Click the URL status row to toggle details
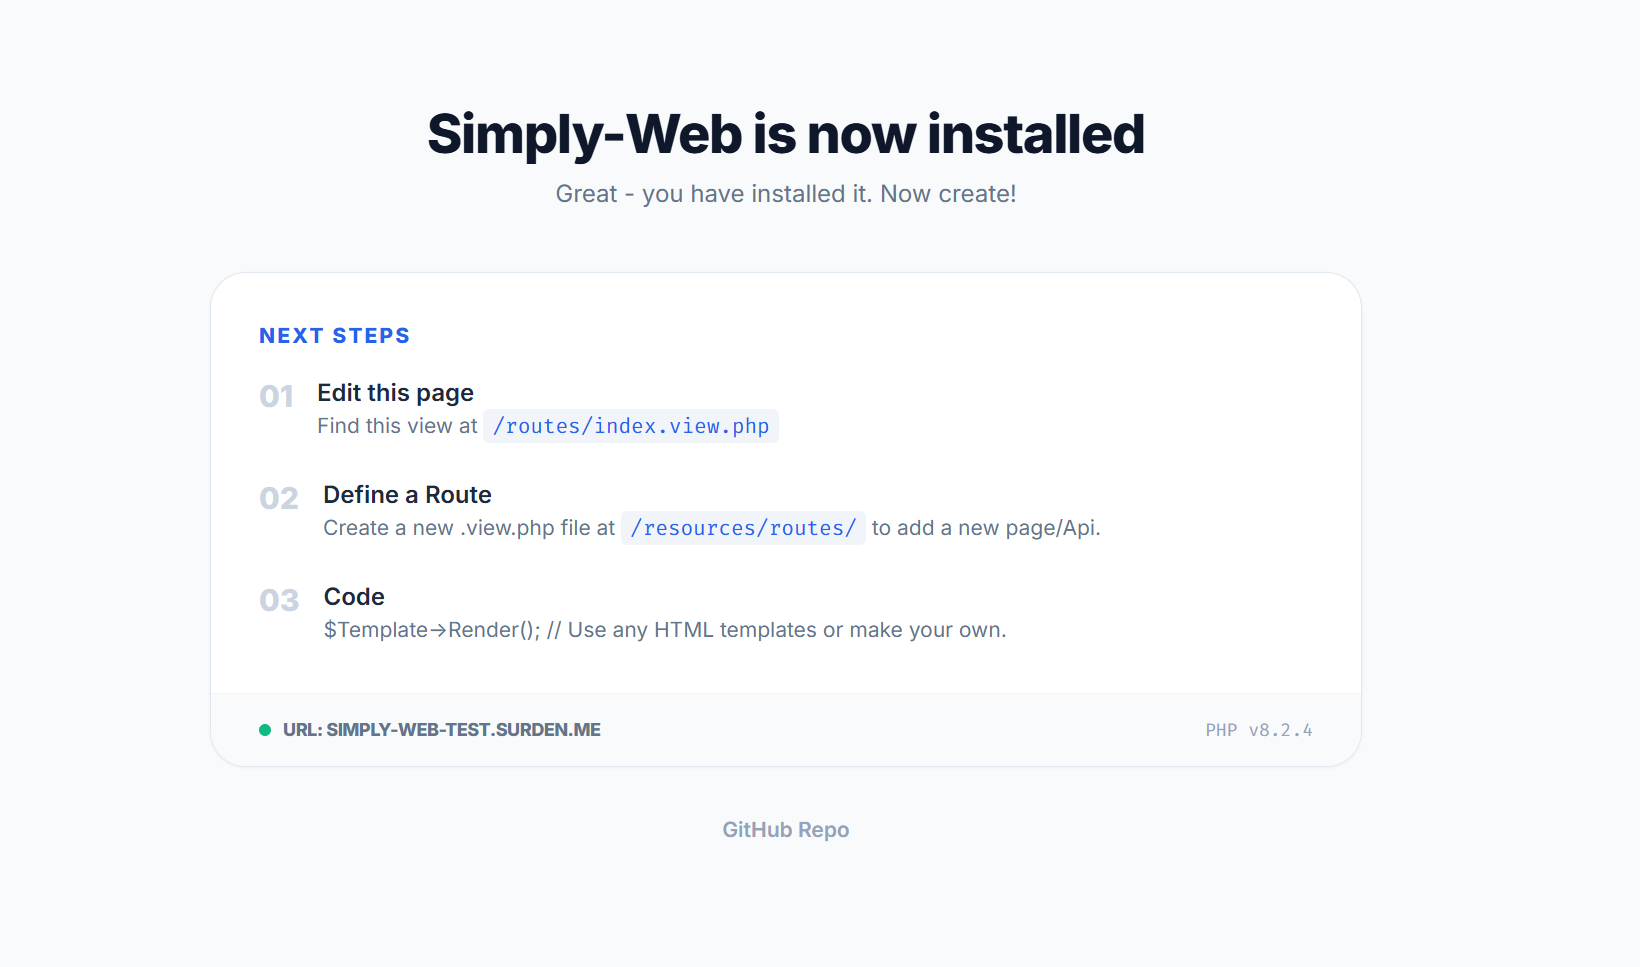This screenshot has height=967, width=1640. click(441, 730)
